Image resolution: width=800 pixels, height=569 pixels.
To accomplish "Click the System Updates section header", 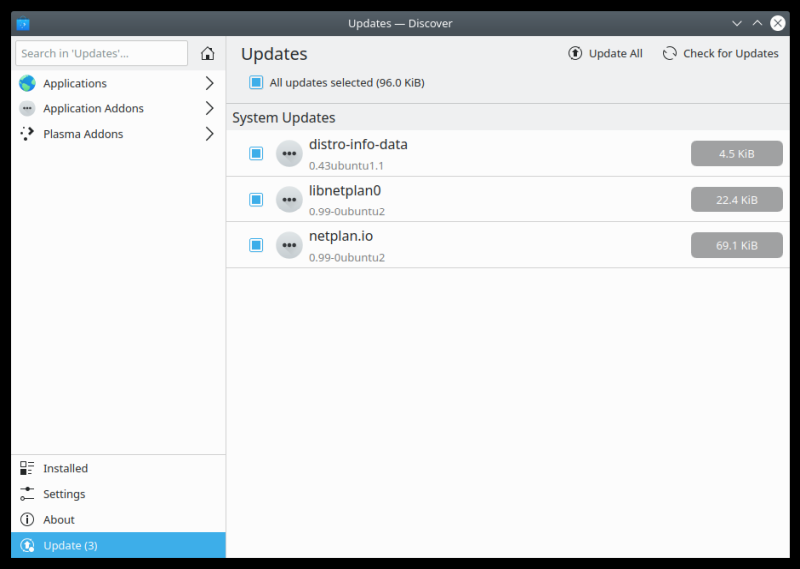I will [284, 118].
